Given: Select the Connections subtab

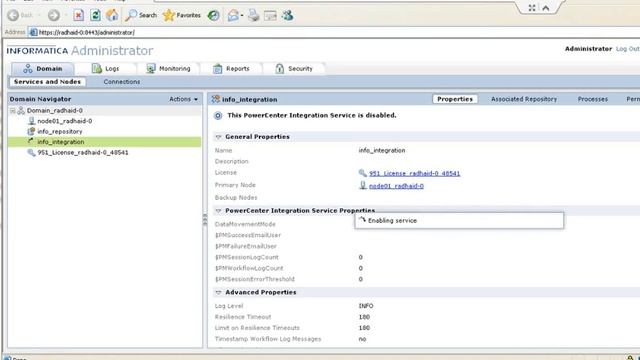Looking at the screenshot, I should click(122, 82).
